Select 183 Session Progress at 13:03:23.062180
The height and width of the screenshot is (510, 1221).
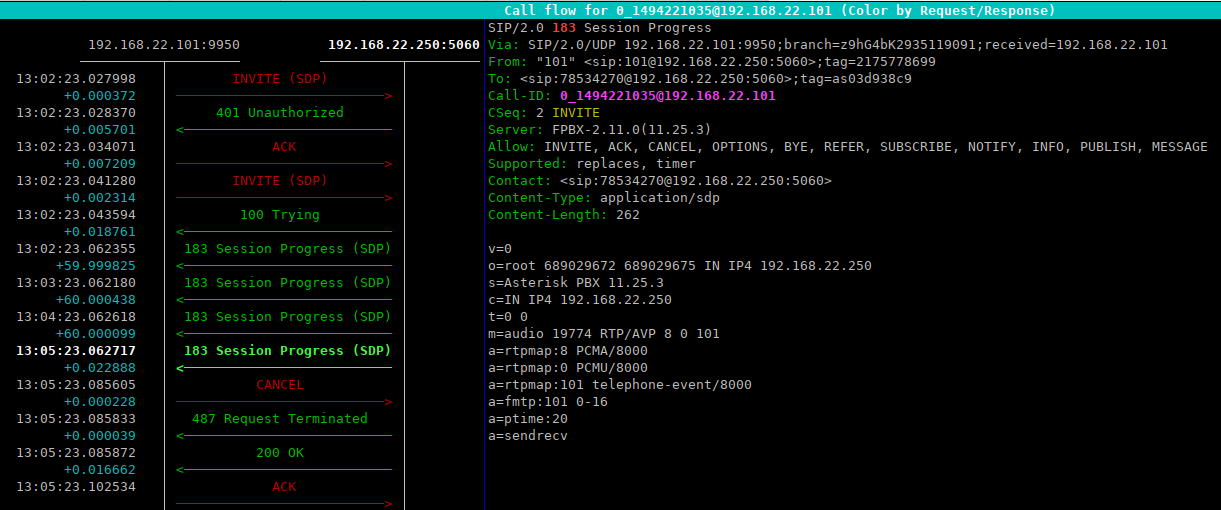pos(287,283)
